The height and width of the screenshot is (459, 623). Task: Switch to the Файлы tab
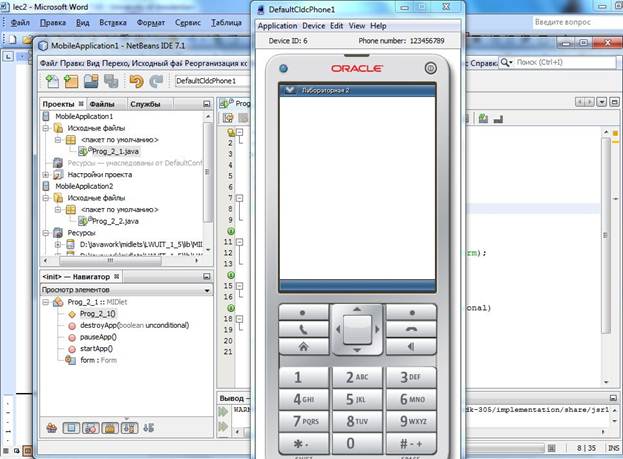coord(102,104)
